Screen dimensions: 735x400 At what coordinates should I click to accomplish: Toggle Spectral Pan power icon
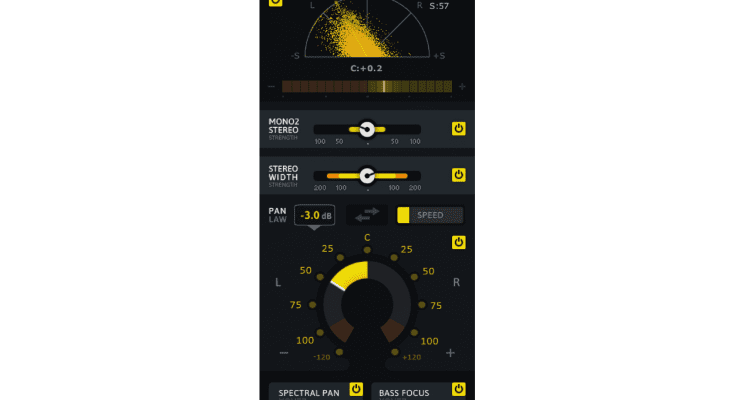pyautogui.click(x=356, y=389)
